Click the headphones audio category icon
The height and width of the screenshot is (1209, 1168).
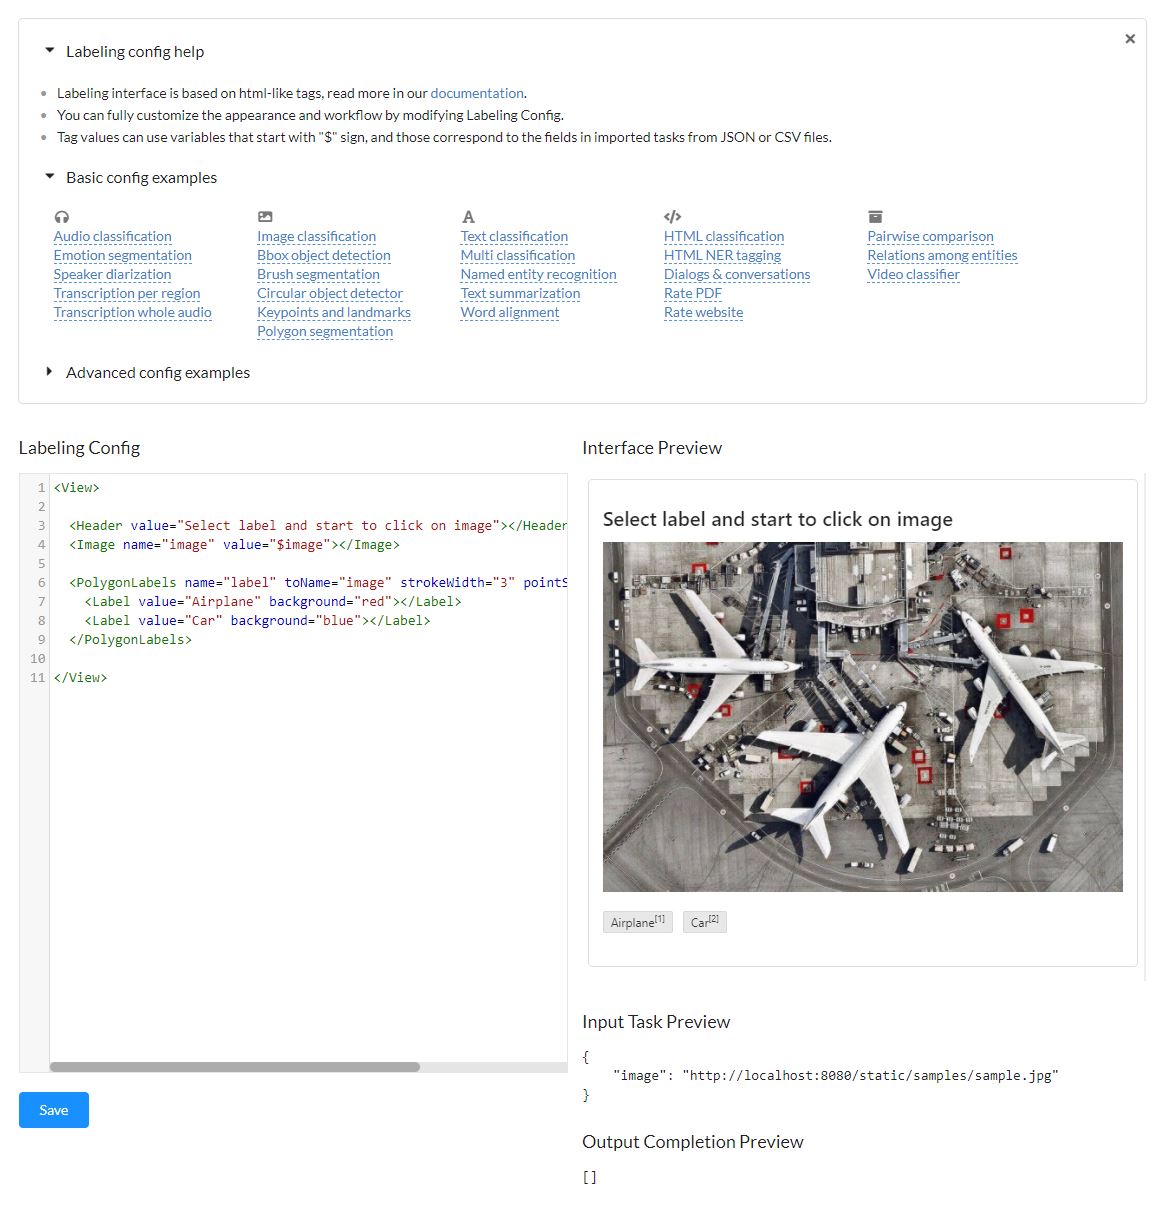click(62, 217)
